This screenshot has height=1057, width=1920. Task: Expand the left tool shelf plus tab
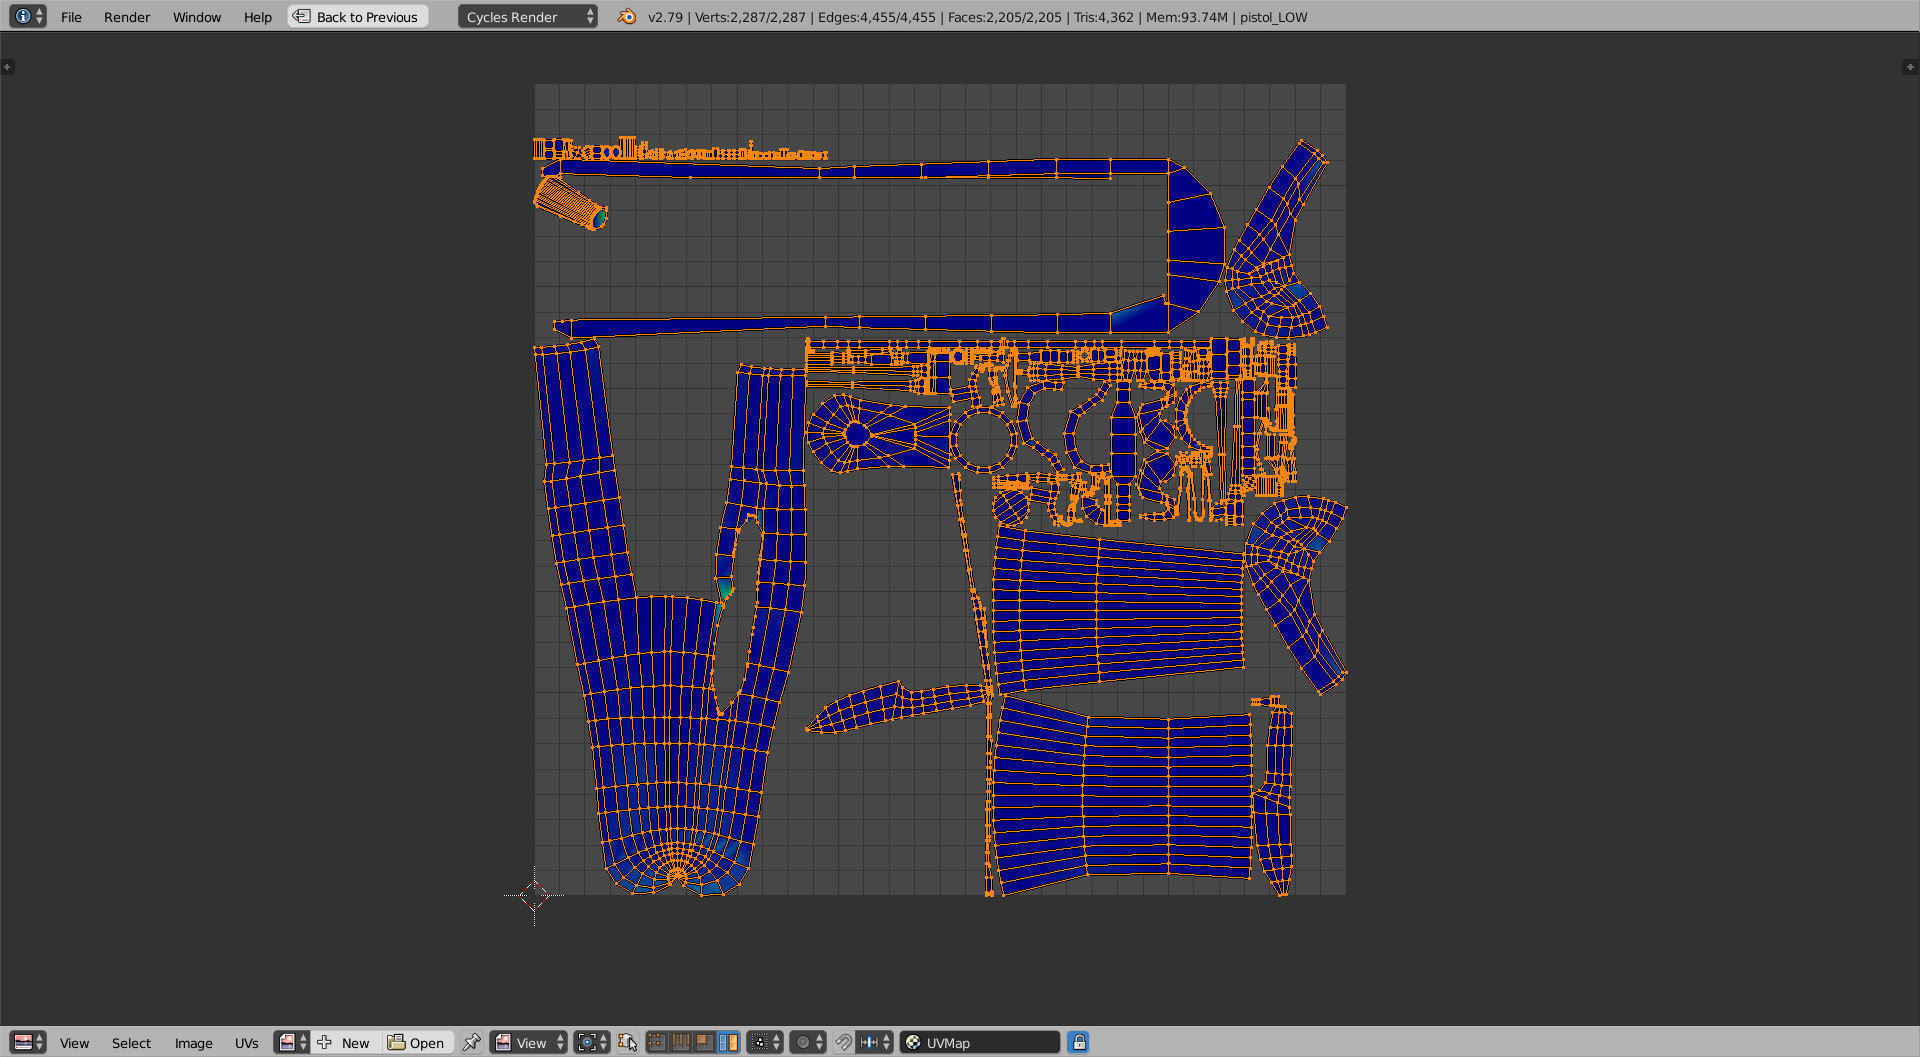pos(7,67)
